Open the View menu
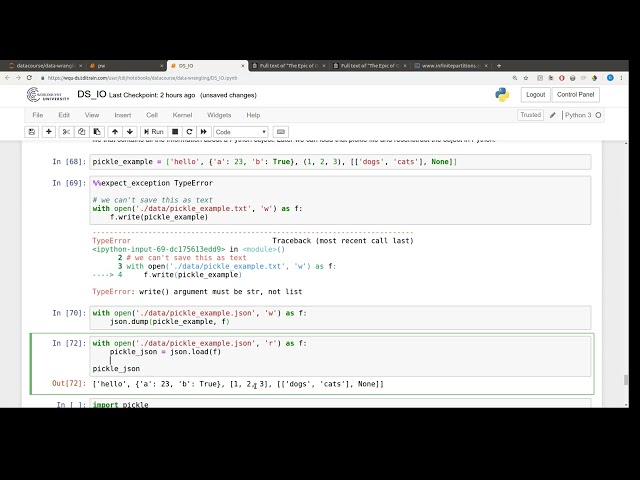Viewport: 640px width, 480px height. (x=92, y=115)
